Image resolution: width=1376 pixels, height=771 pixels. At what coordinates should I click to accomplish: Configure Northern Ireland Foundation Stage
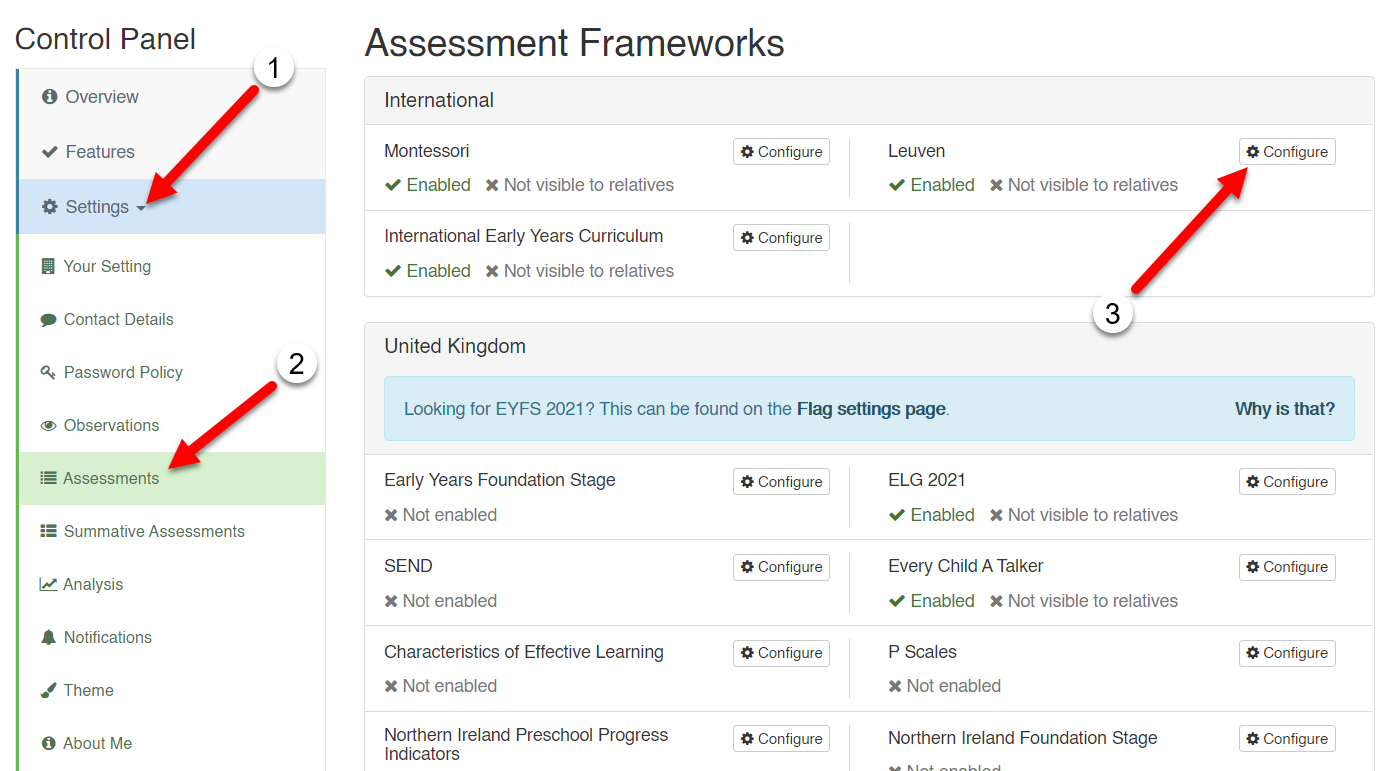tap(1287, 739)
